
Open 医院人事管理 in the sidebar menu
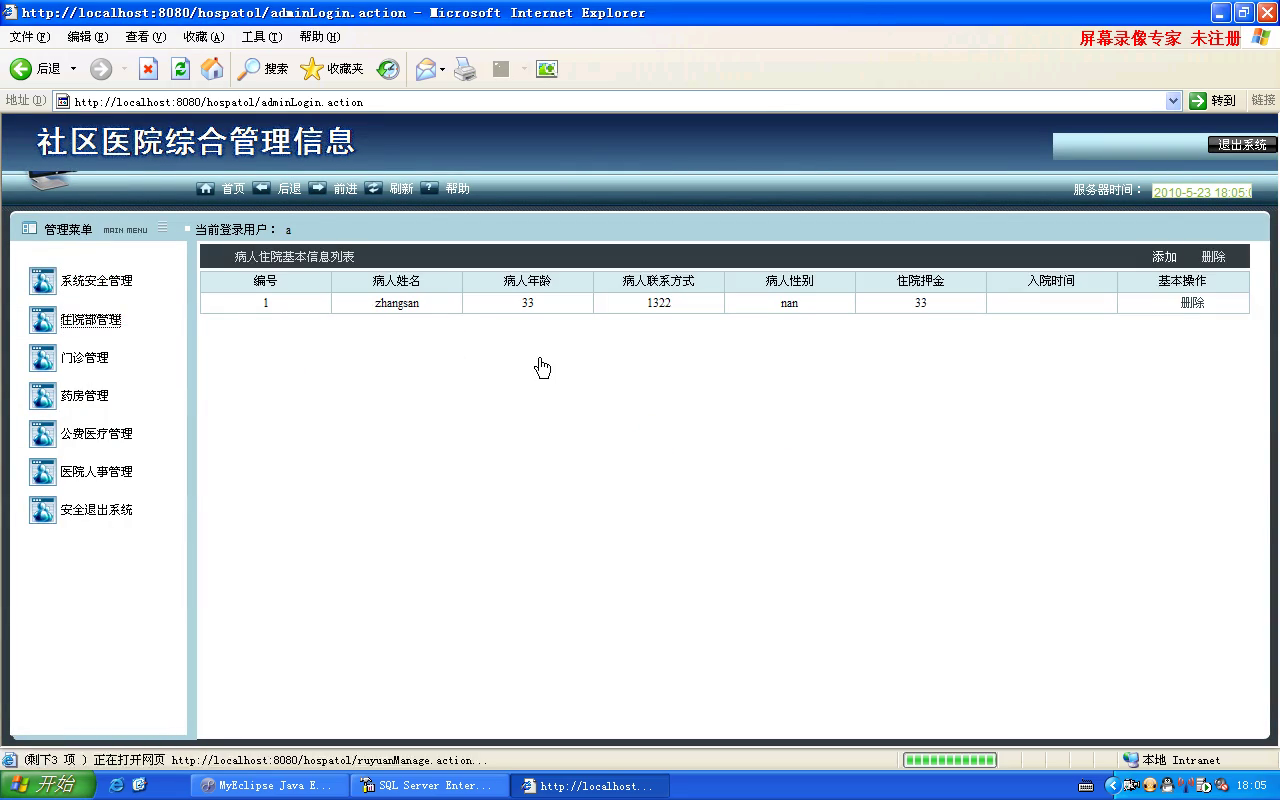point(96,472)
